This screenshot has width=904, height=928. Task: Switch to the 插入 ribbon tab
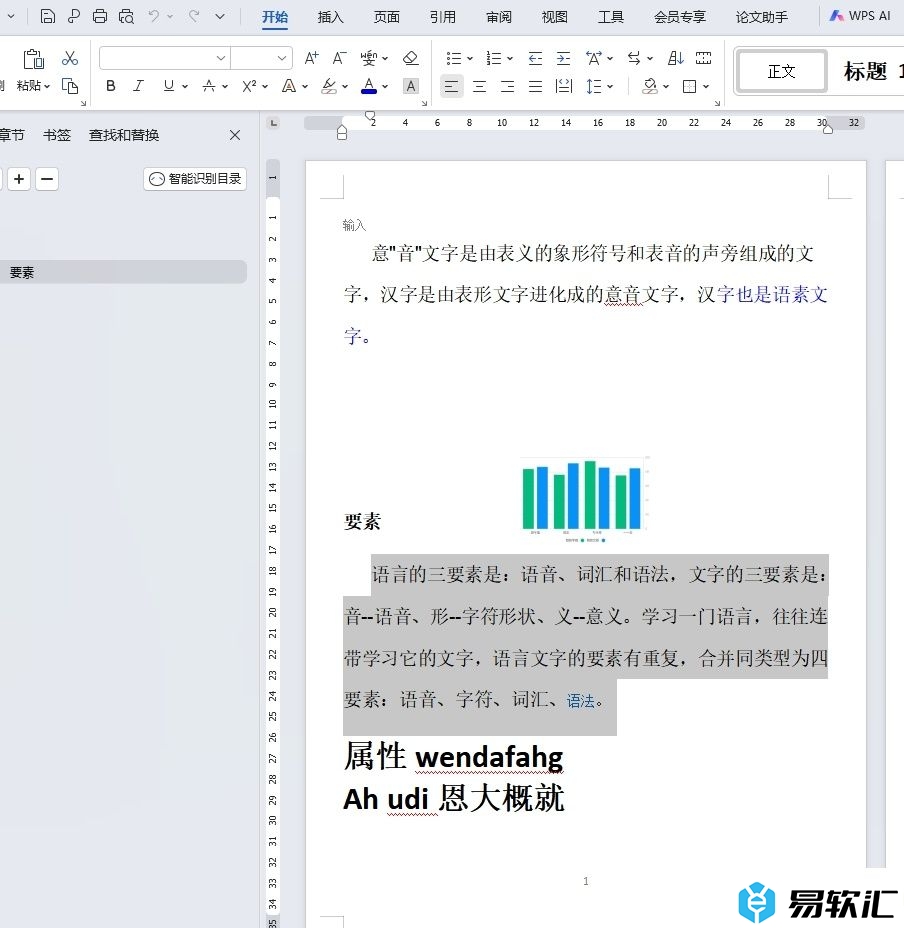click(330, 17)
